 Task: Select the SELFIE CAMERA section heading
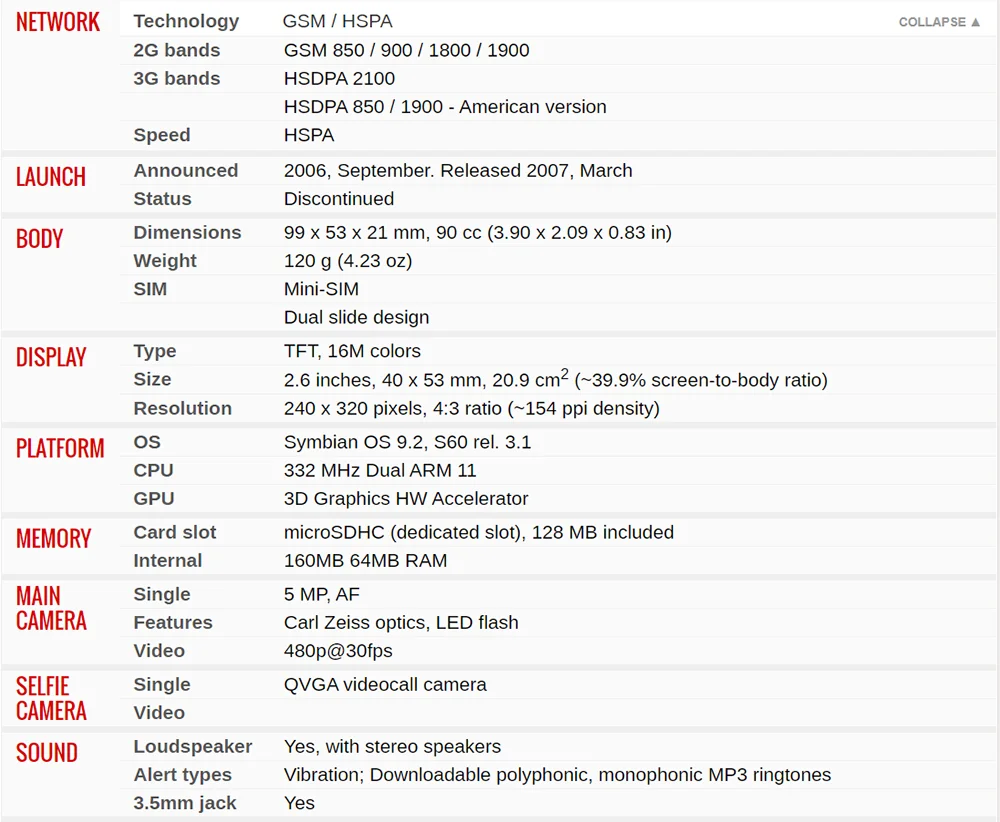[51, 699]
